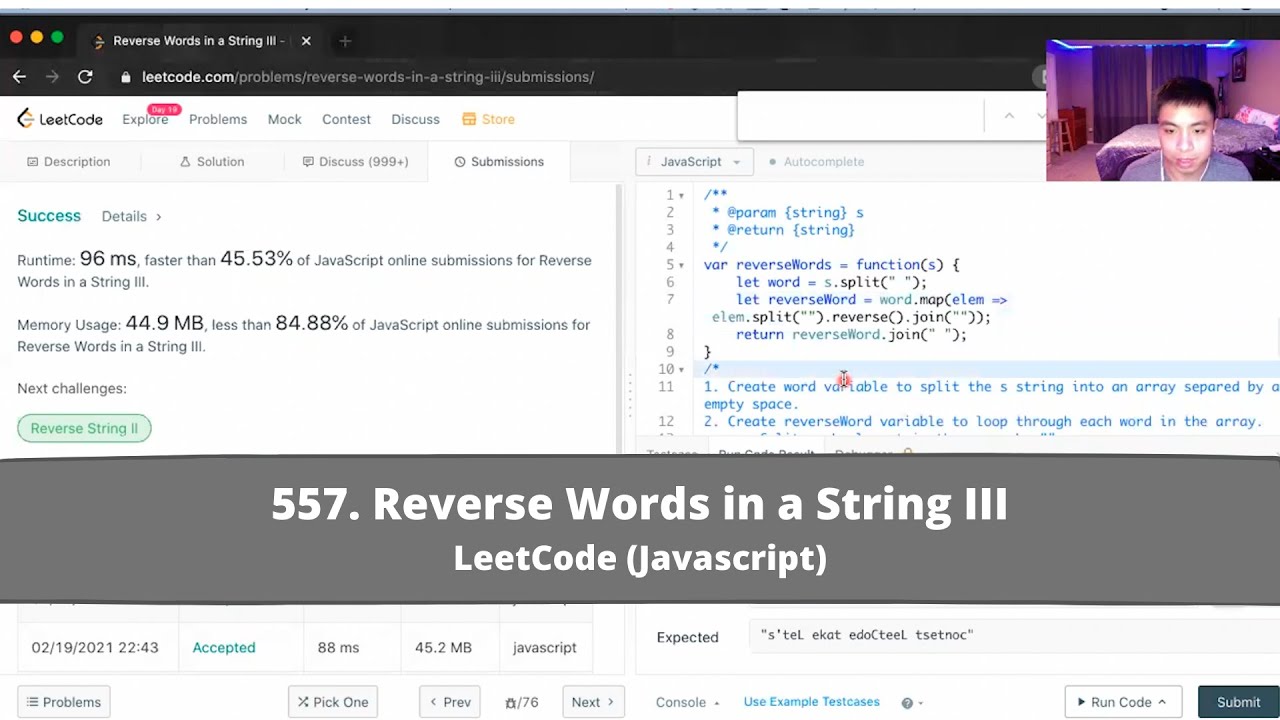Image resolution: width=1280 pixels, height=720 pixels.
Task: Click the return statement on line 8
Action: [x=851, y=334]
